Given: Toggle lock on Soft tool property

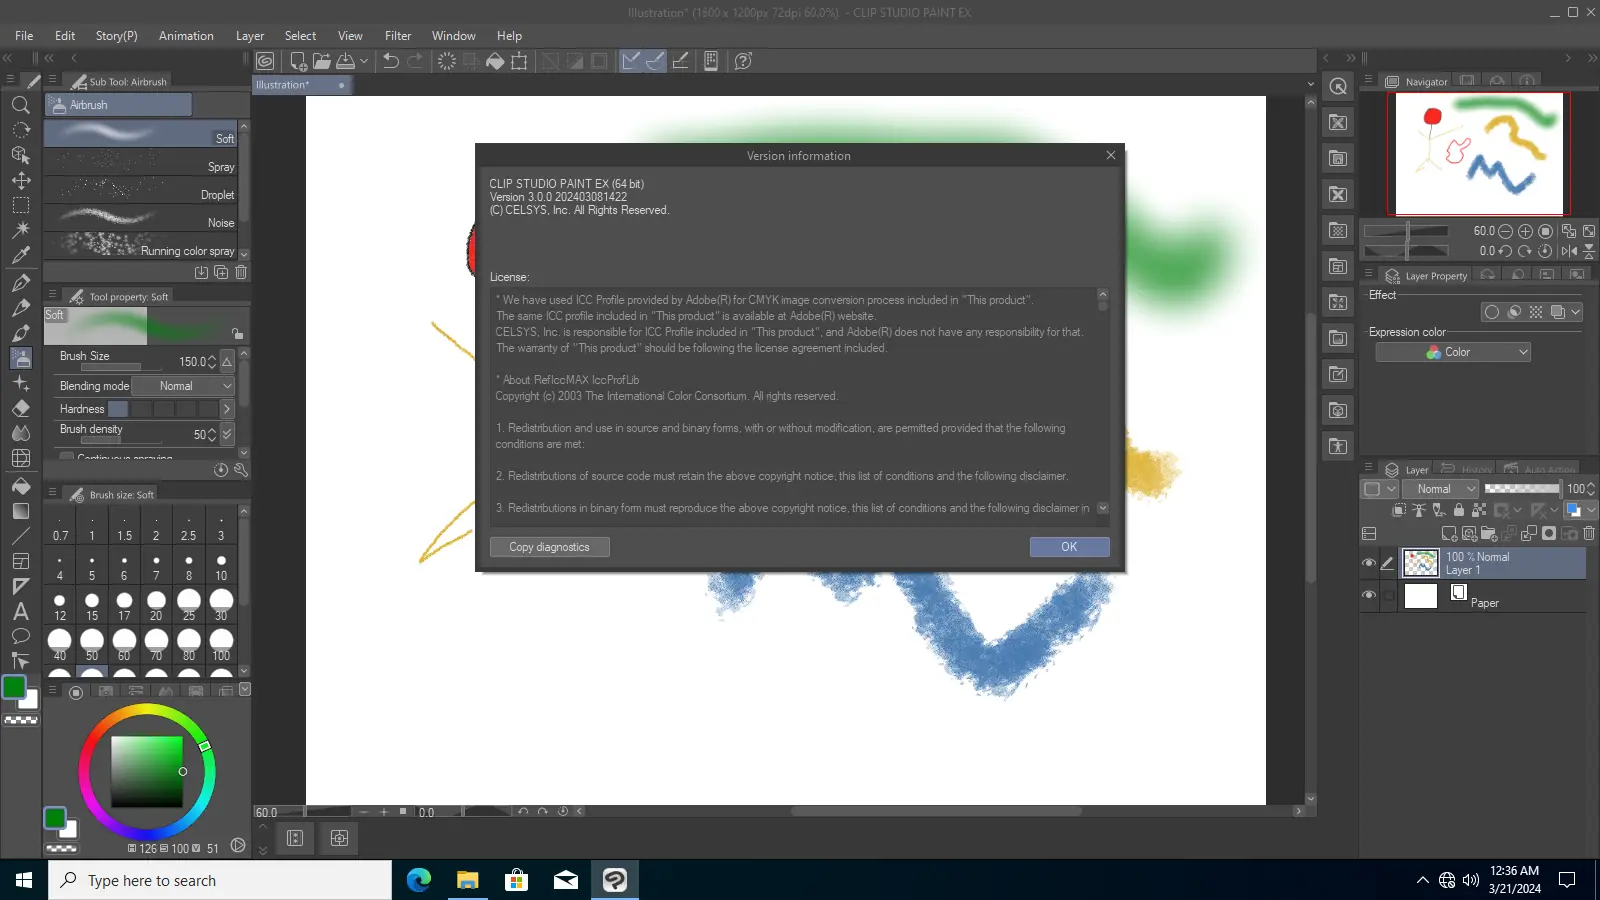Looking at the screenshot, I should point(237,333).
